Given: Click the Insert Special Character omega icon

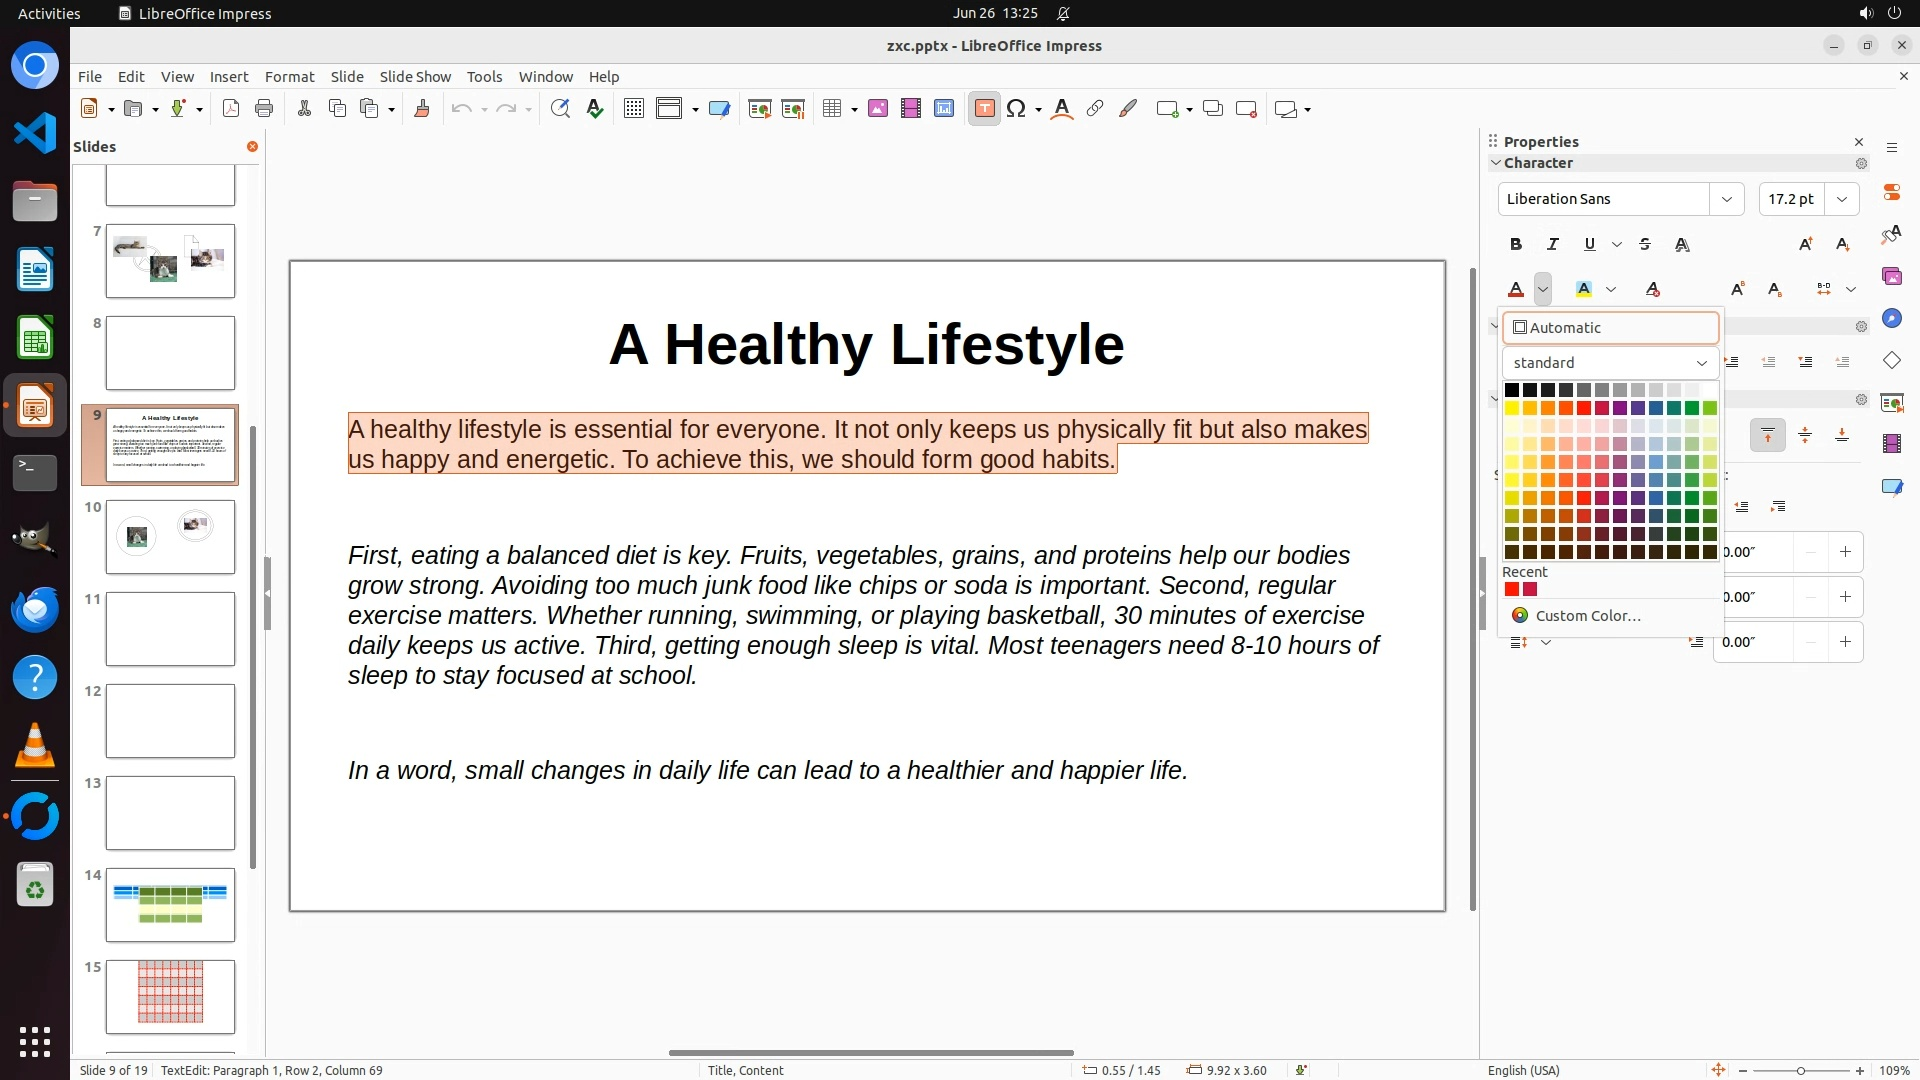Looking at the screenshot, I should tap(1016, 109).
